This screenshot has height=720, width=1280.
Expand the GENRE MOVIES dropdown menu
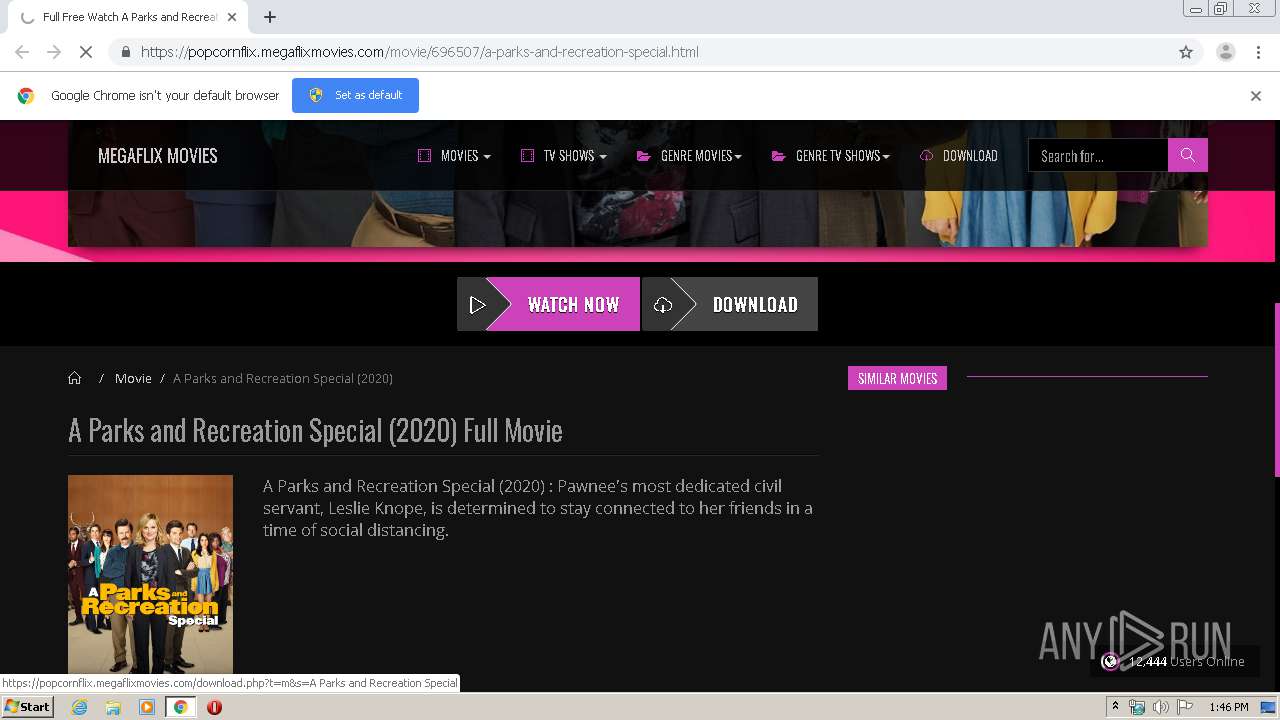689,155
